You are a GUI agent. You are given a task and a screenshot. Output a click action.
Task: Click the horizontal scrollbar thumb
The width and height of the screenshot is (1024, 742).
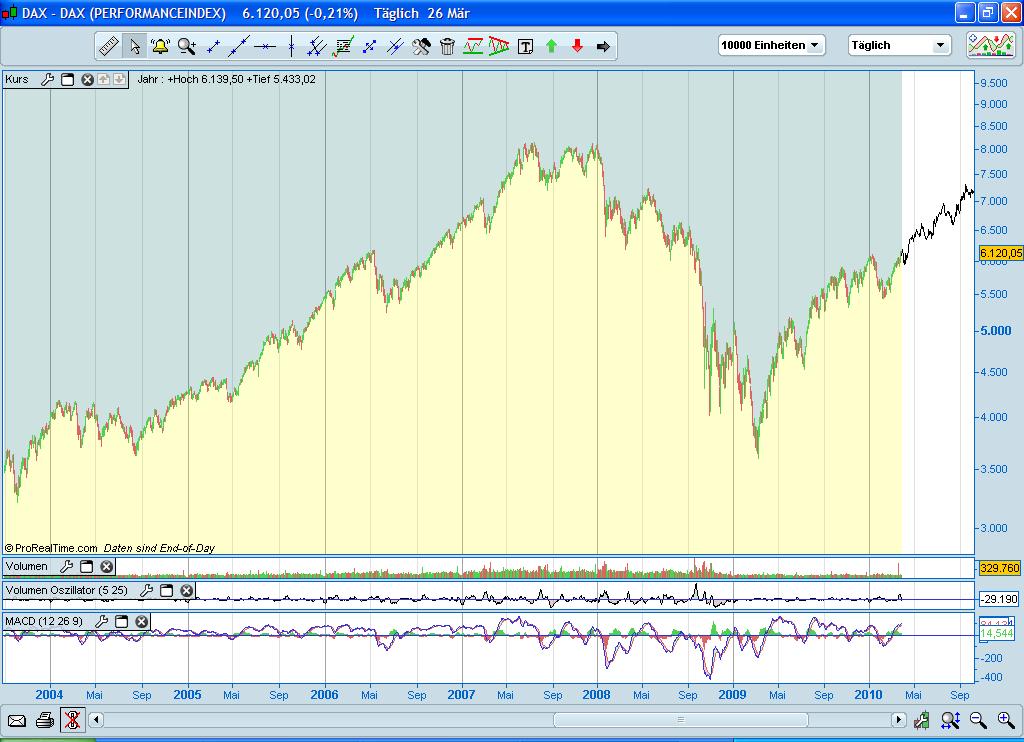point(680,720)
